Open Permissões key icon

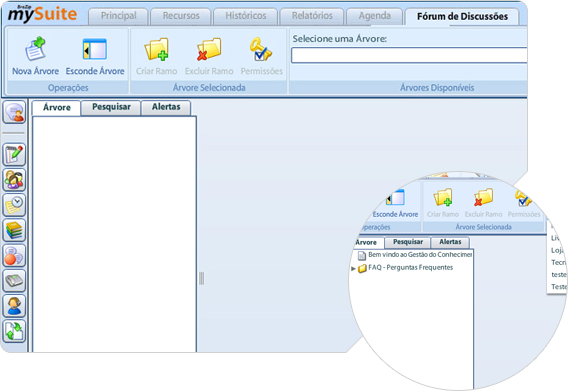coord(260,49)
